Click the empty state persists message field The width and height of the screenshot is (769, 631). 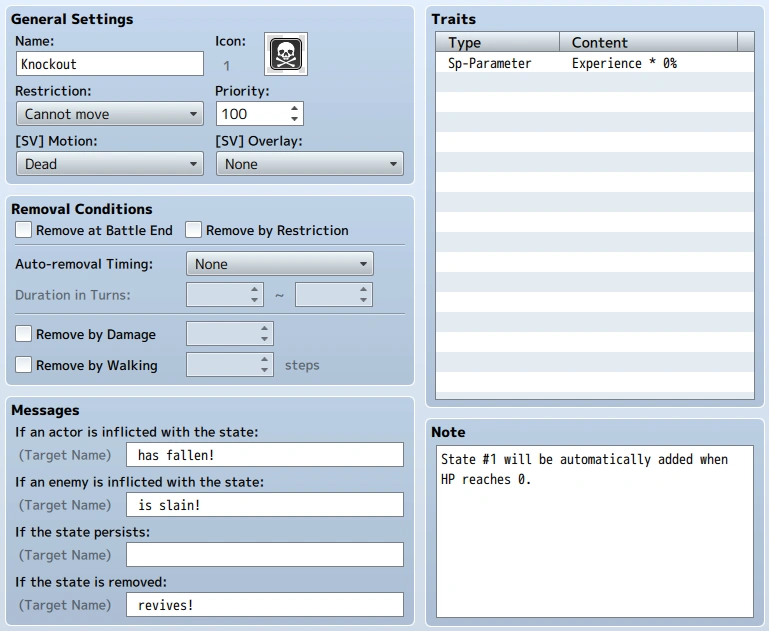coord(265,555)
